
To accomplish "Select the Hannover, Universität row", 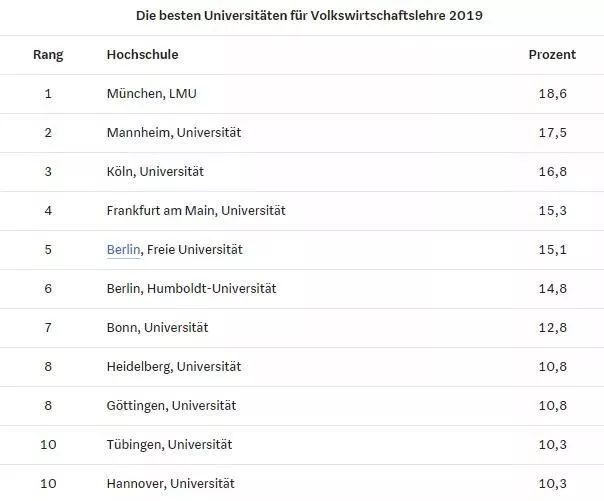I will pyautogui.click(x=302, y=483).
